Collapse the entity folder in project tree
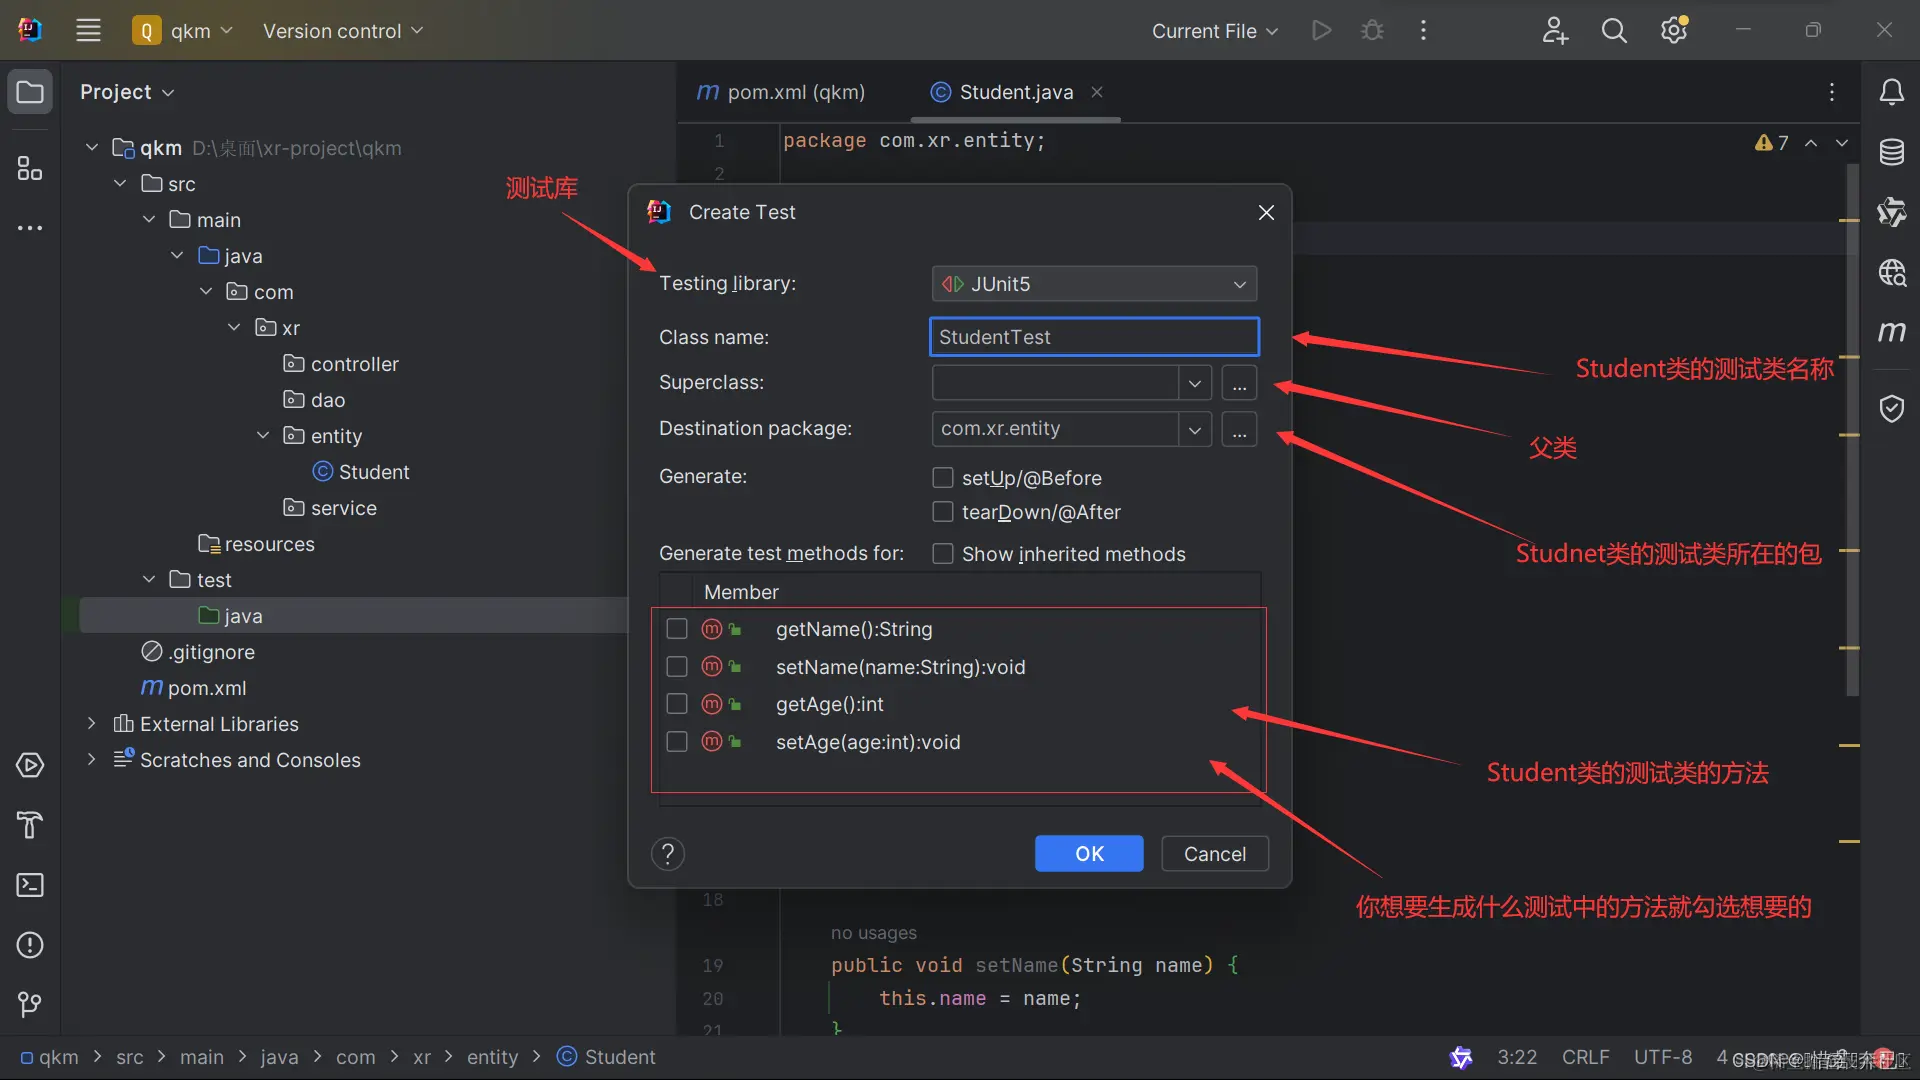1920x1080 pixels. [x=263, y=436]
